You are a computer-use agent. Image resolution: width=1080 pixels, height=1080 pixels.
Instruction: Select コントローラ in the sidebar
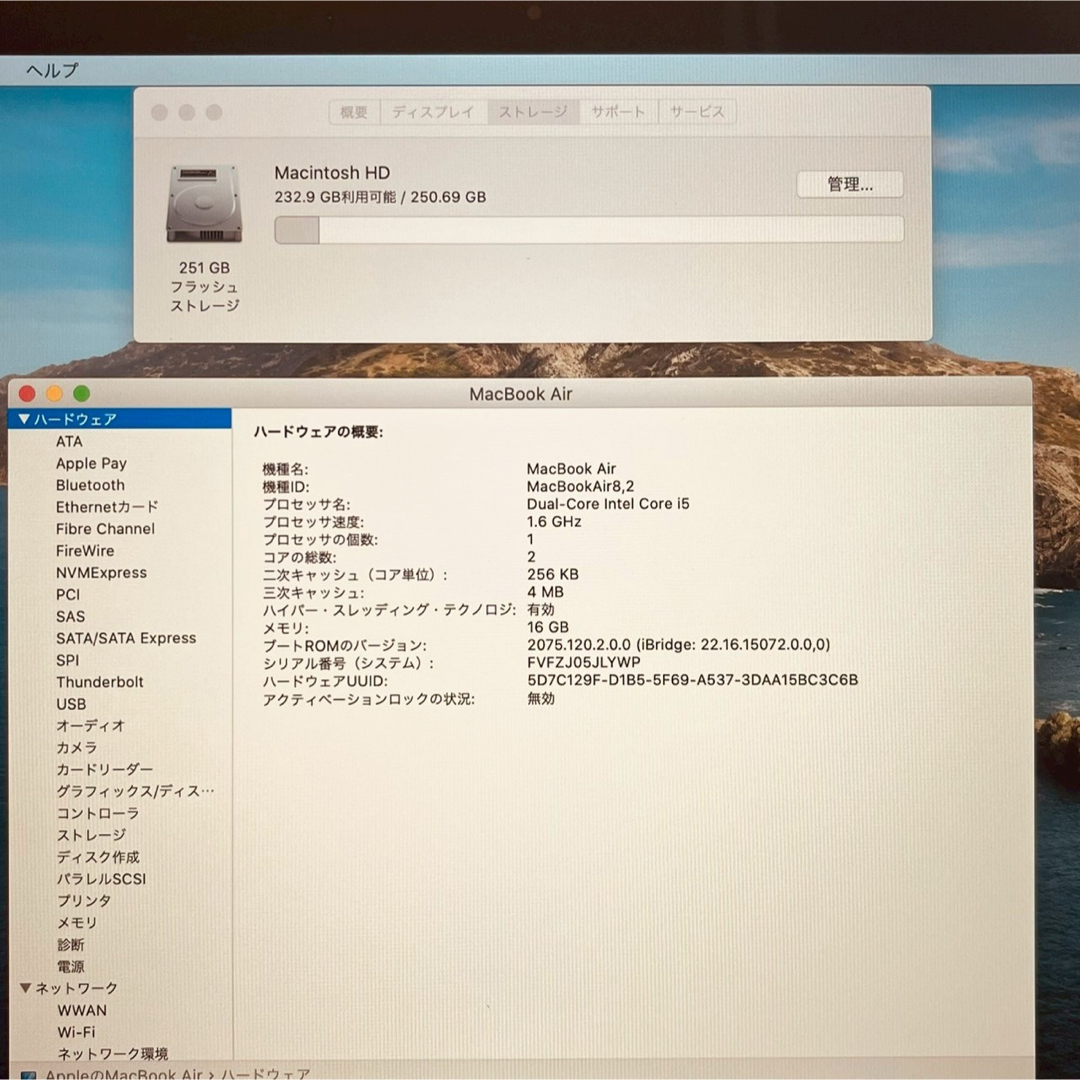pyautogui.click(x=97, y=813)
